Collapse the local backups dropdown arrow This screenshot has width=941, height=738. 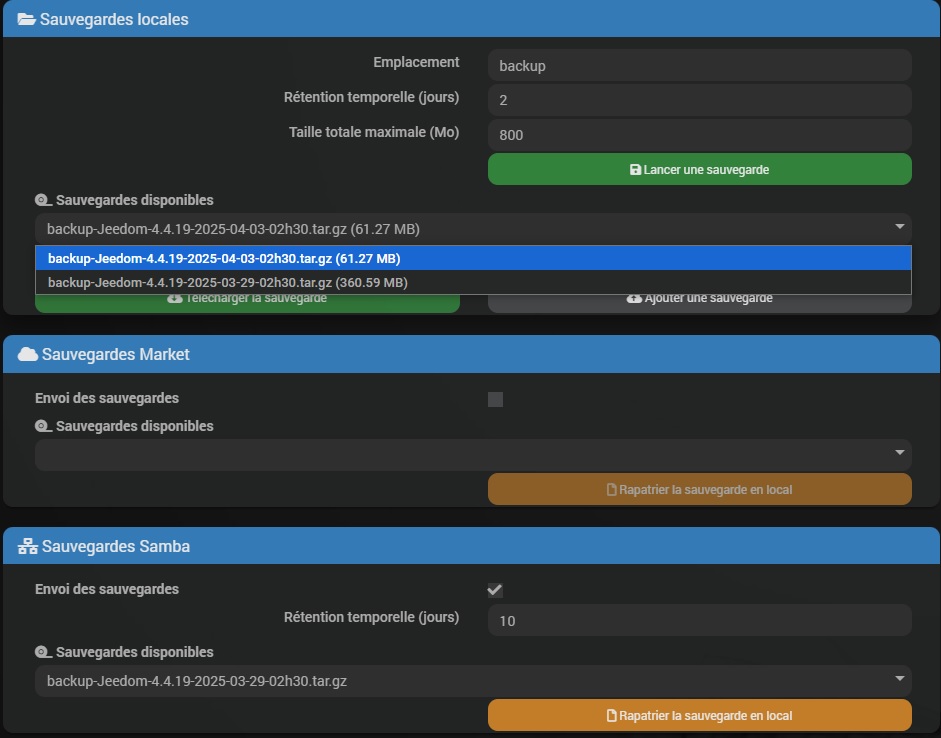click(x=899, y=227)
